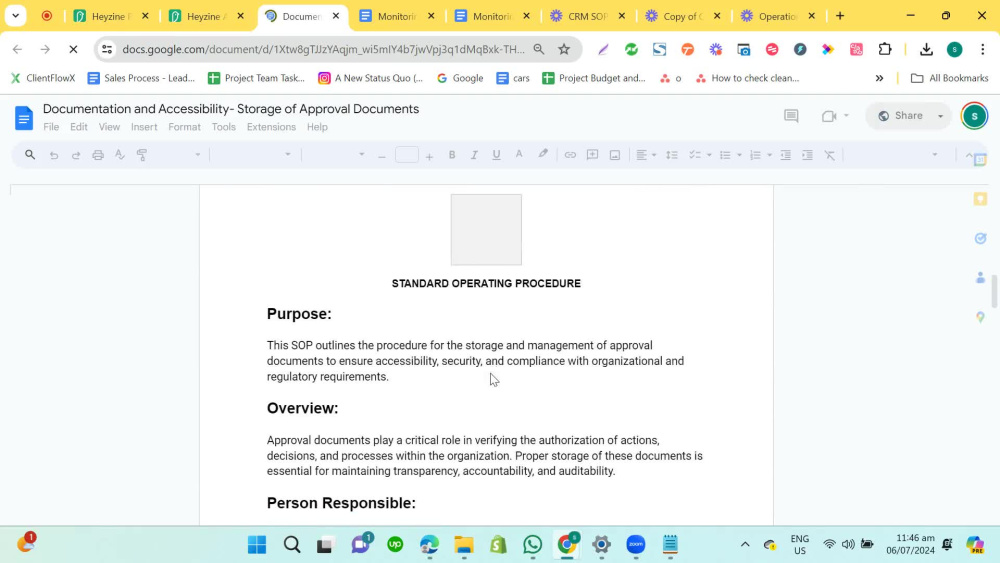1000x563 pixels.
Task: Open the Google Docs home icon
Action: click(x=24, y=118)
